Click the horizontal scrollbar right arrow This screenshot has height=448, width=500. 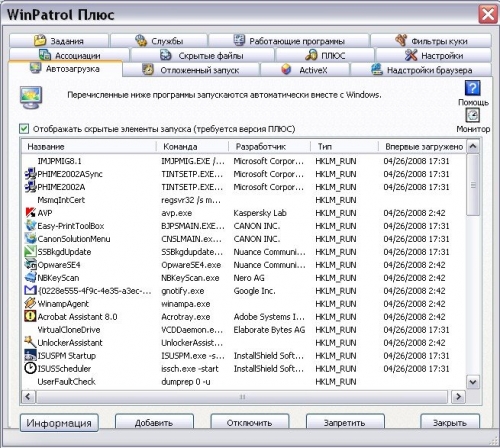click(459, 397)
